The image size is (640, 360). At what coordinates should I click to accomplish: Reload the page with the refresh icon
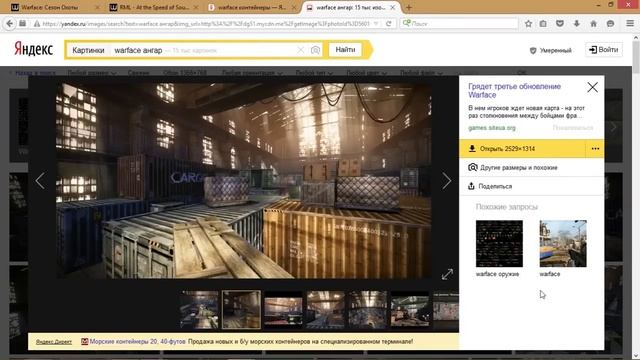pos(389,24)
